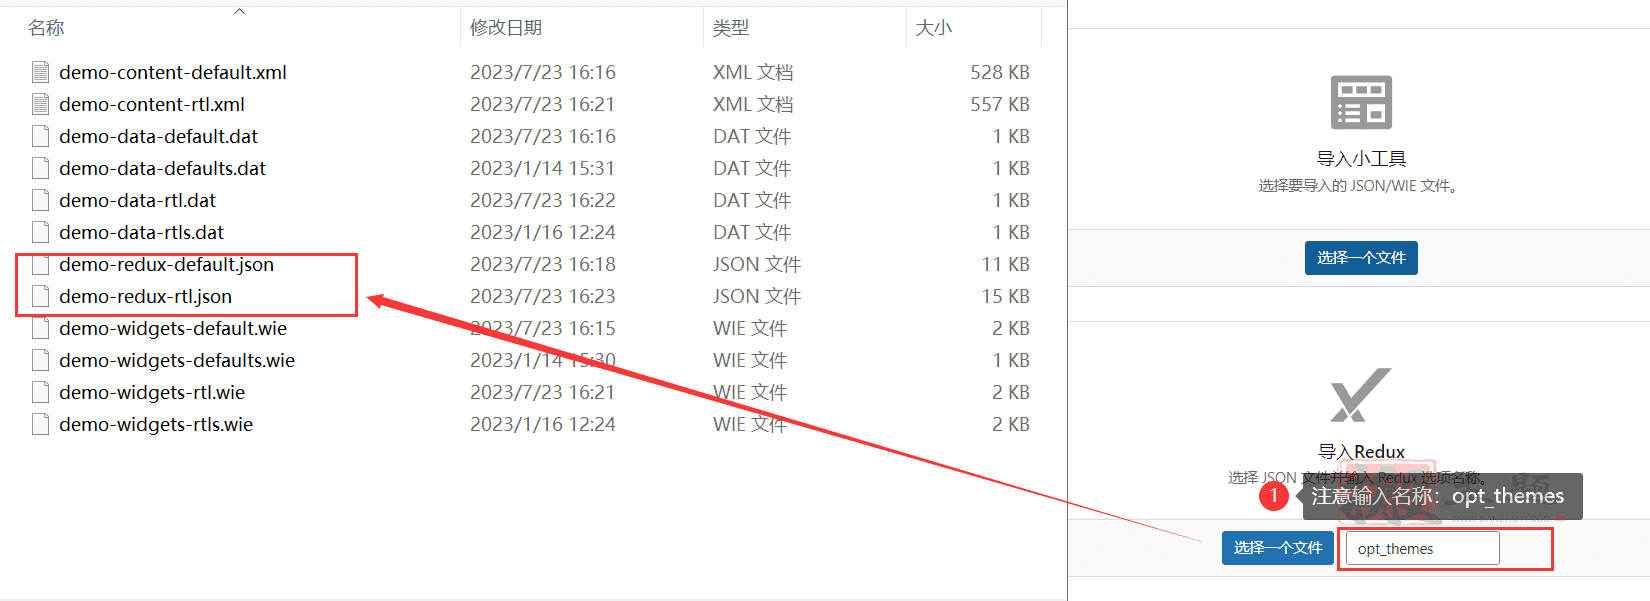
Task: Click file icon of demo-content-default.xml
Action: pos(40,72)
